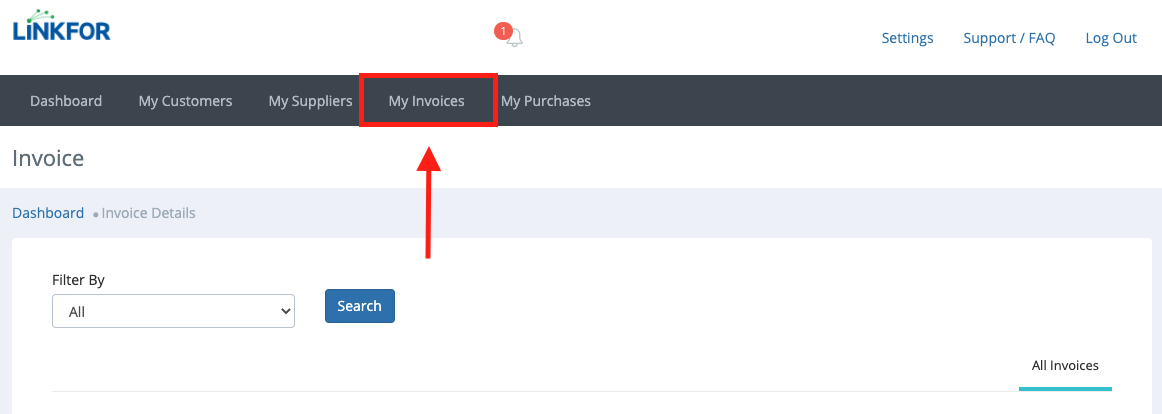Open the Filter By select box showing All

(173, 311)
